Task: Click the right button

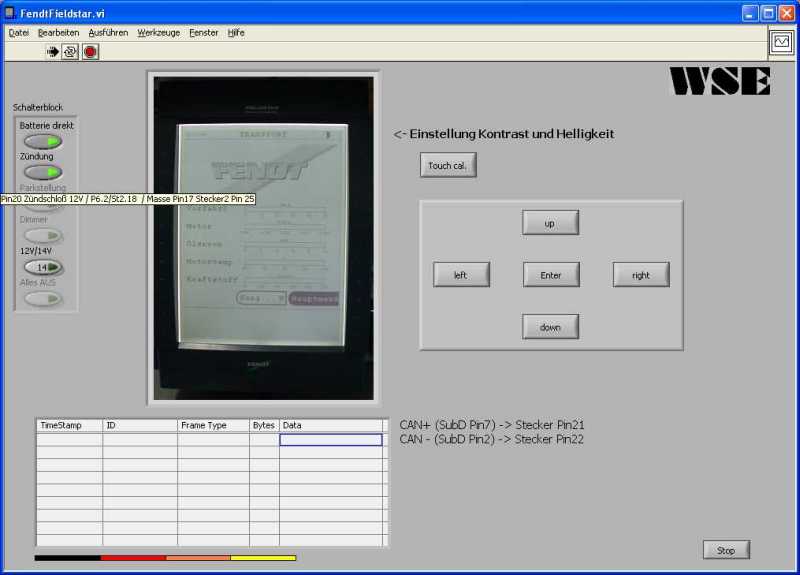Action: tap(641, 275)
